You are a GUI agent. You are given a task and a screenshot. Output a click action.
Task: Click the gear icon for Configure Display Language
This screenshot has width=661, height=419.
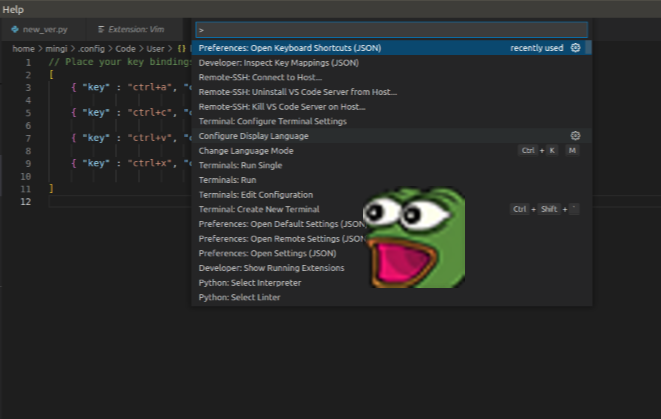click(x=575, y=136)
